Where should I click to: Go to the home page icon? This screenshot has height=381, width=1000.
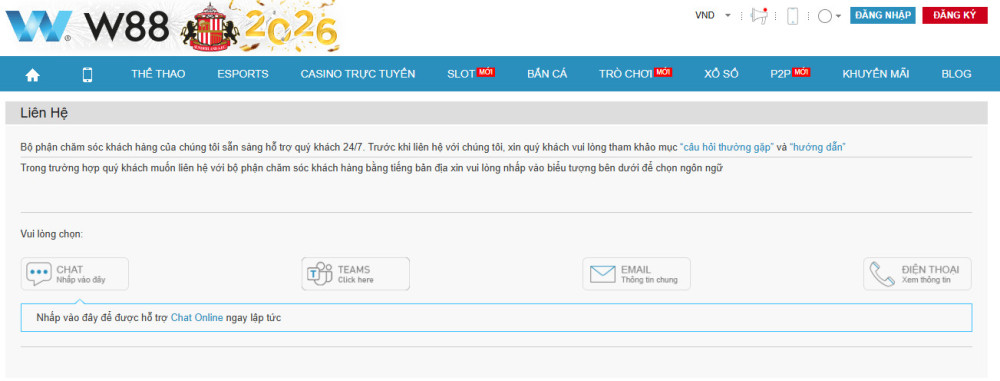pyautogui.click(x=33, y=75)
